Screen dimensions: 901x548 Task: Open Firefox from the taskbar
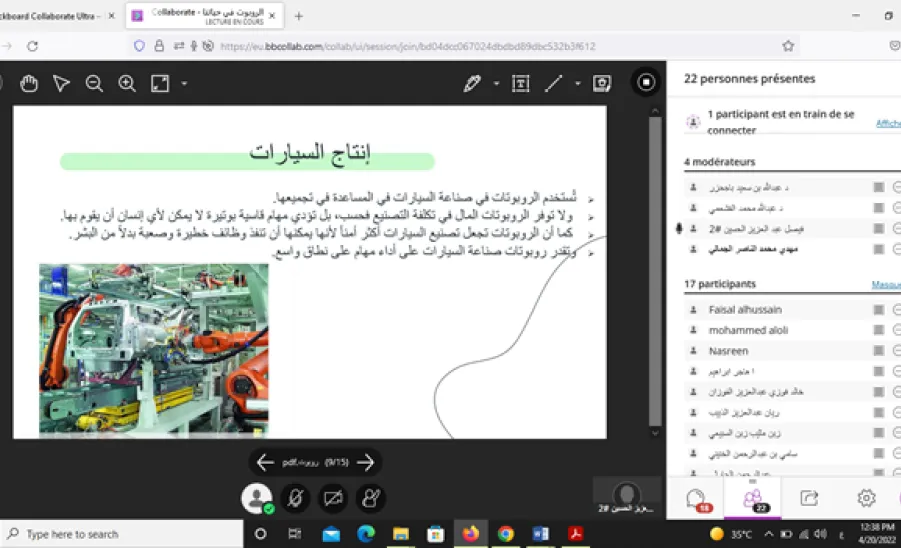(471, 534)
